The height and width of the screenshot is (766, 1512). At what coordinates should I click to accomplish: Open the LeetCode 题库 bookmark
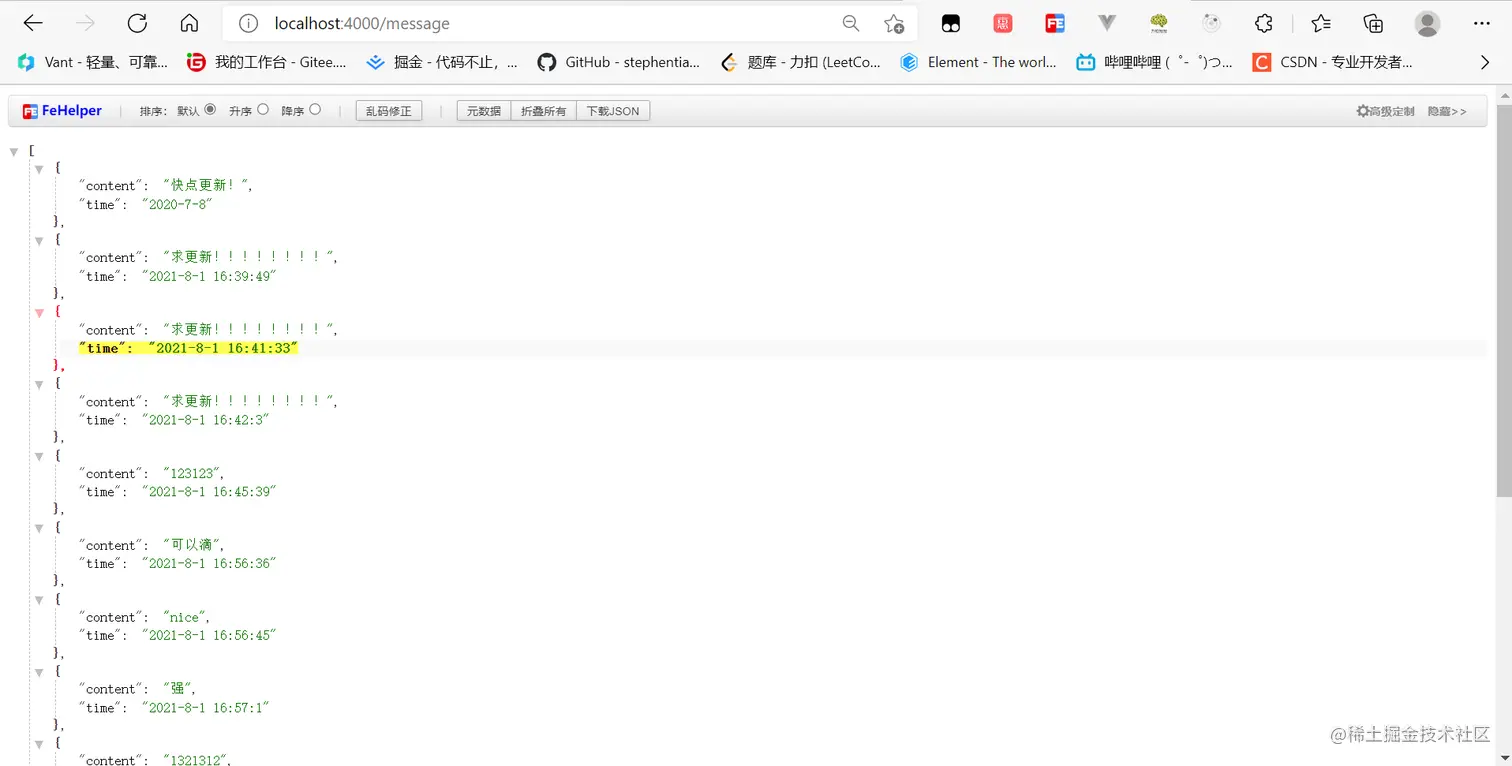point(800,62)
